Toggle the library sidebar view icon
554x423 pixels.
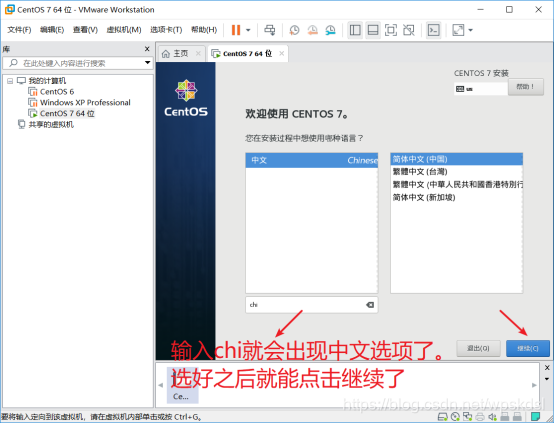pos(355,30)
